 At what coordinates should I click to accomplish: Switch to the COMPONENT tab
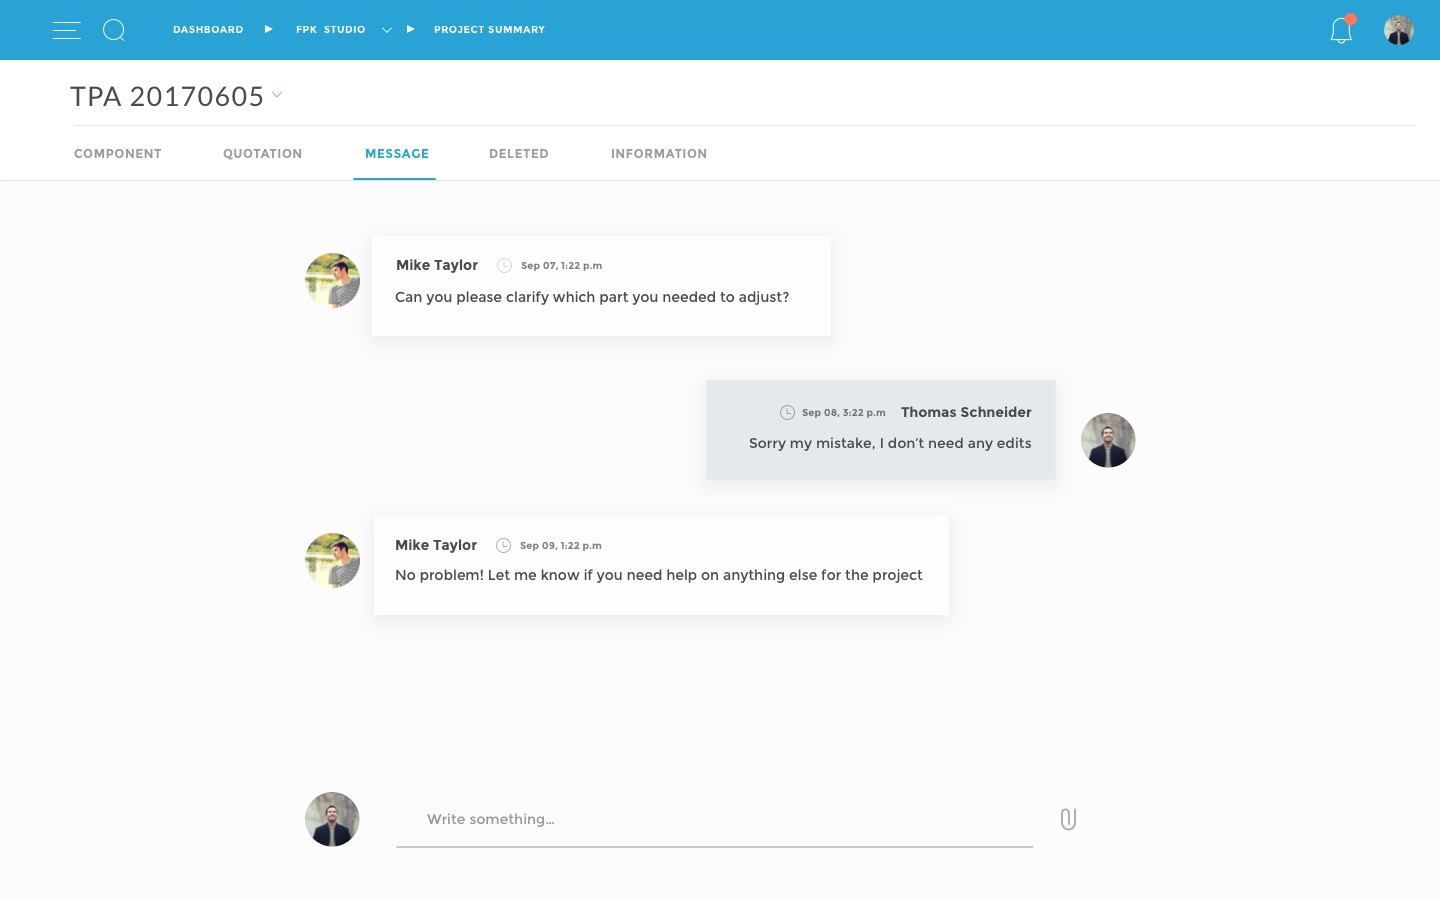118,153
